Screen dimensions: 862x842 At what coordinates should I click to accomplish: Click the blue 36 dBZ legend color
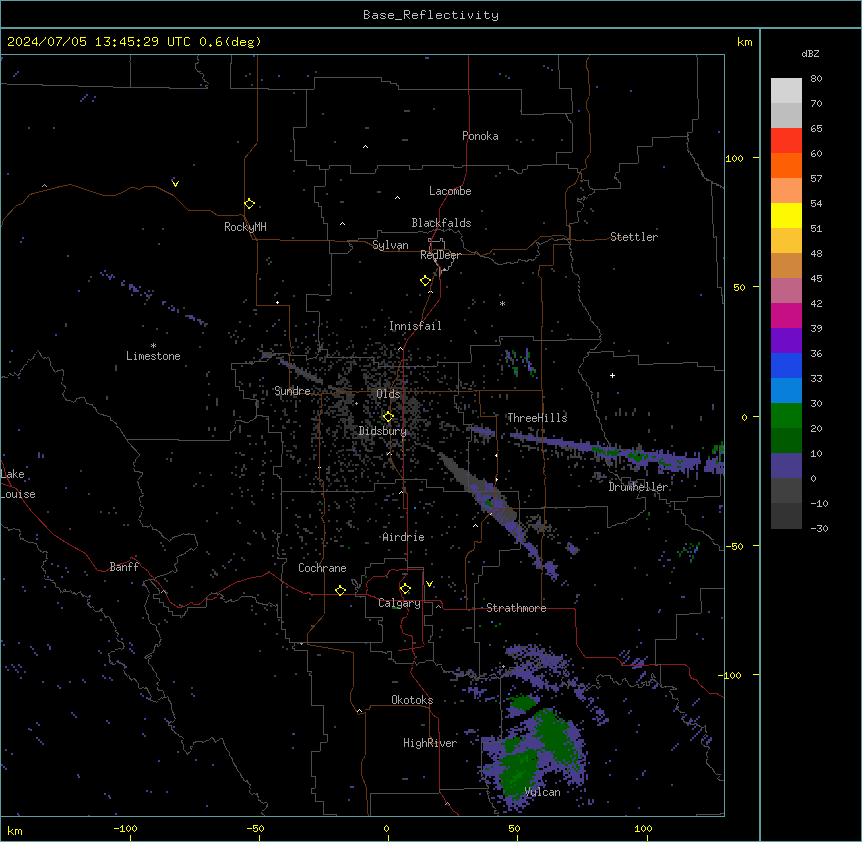tap(786, 365)
